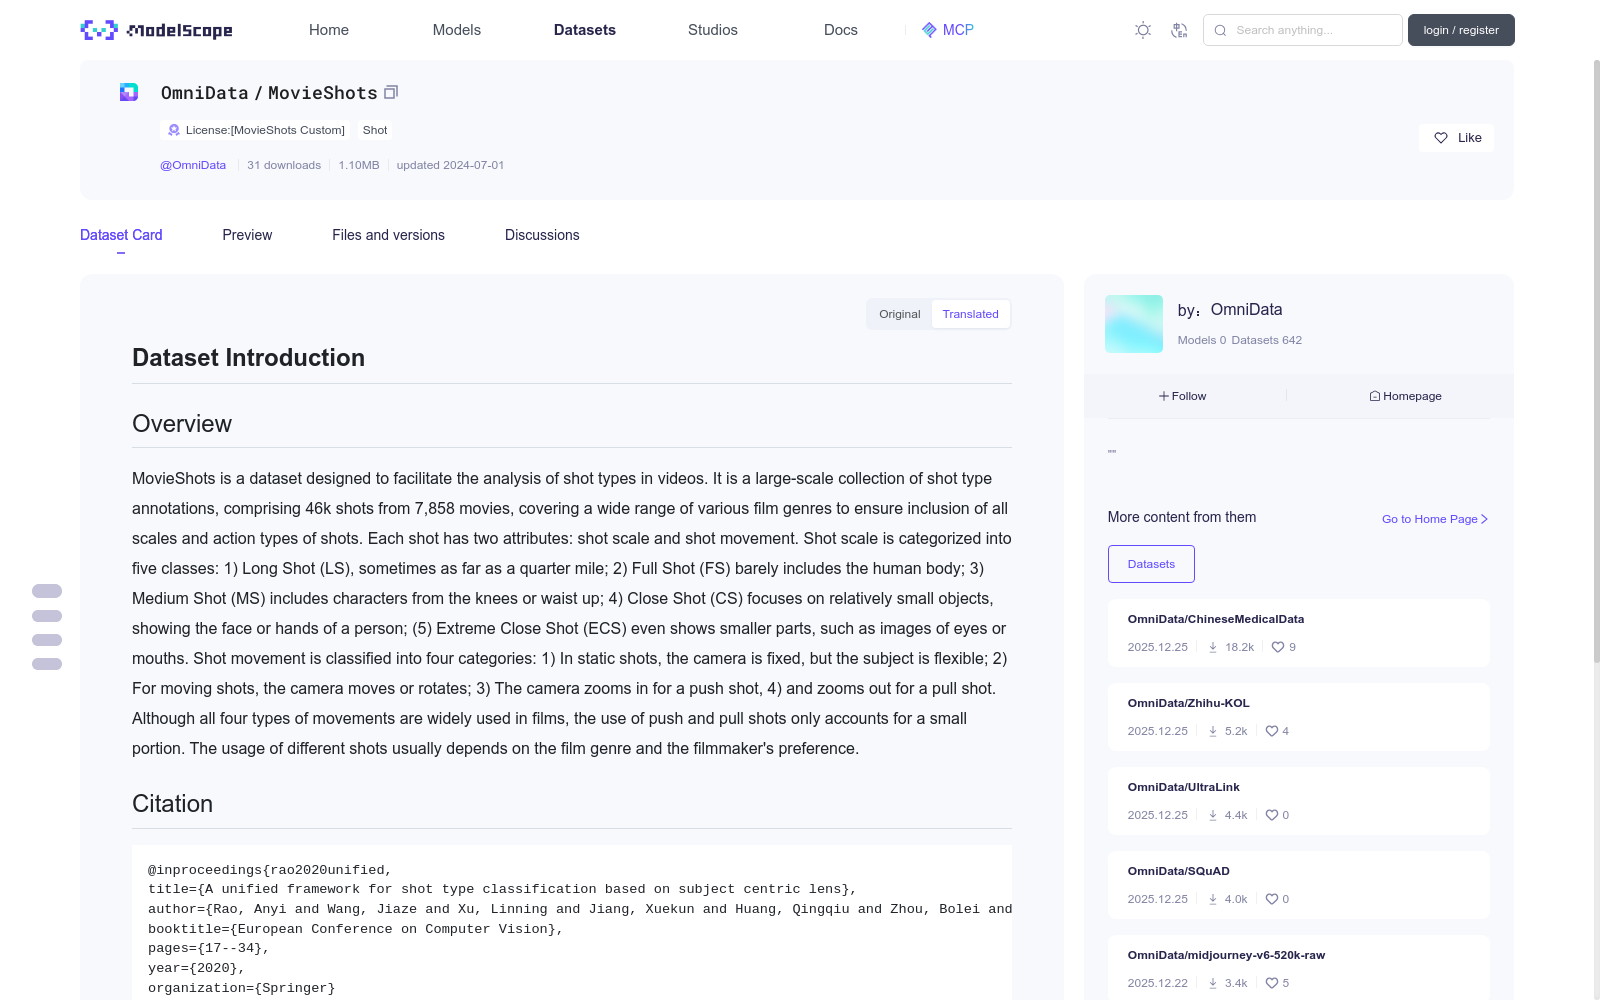The width and height of the screenshot is (1600, 1000).
Task: Click heart icon on midjourney-v6-520k-raw card
Action: (1272, 983)
